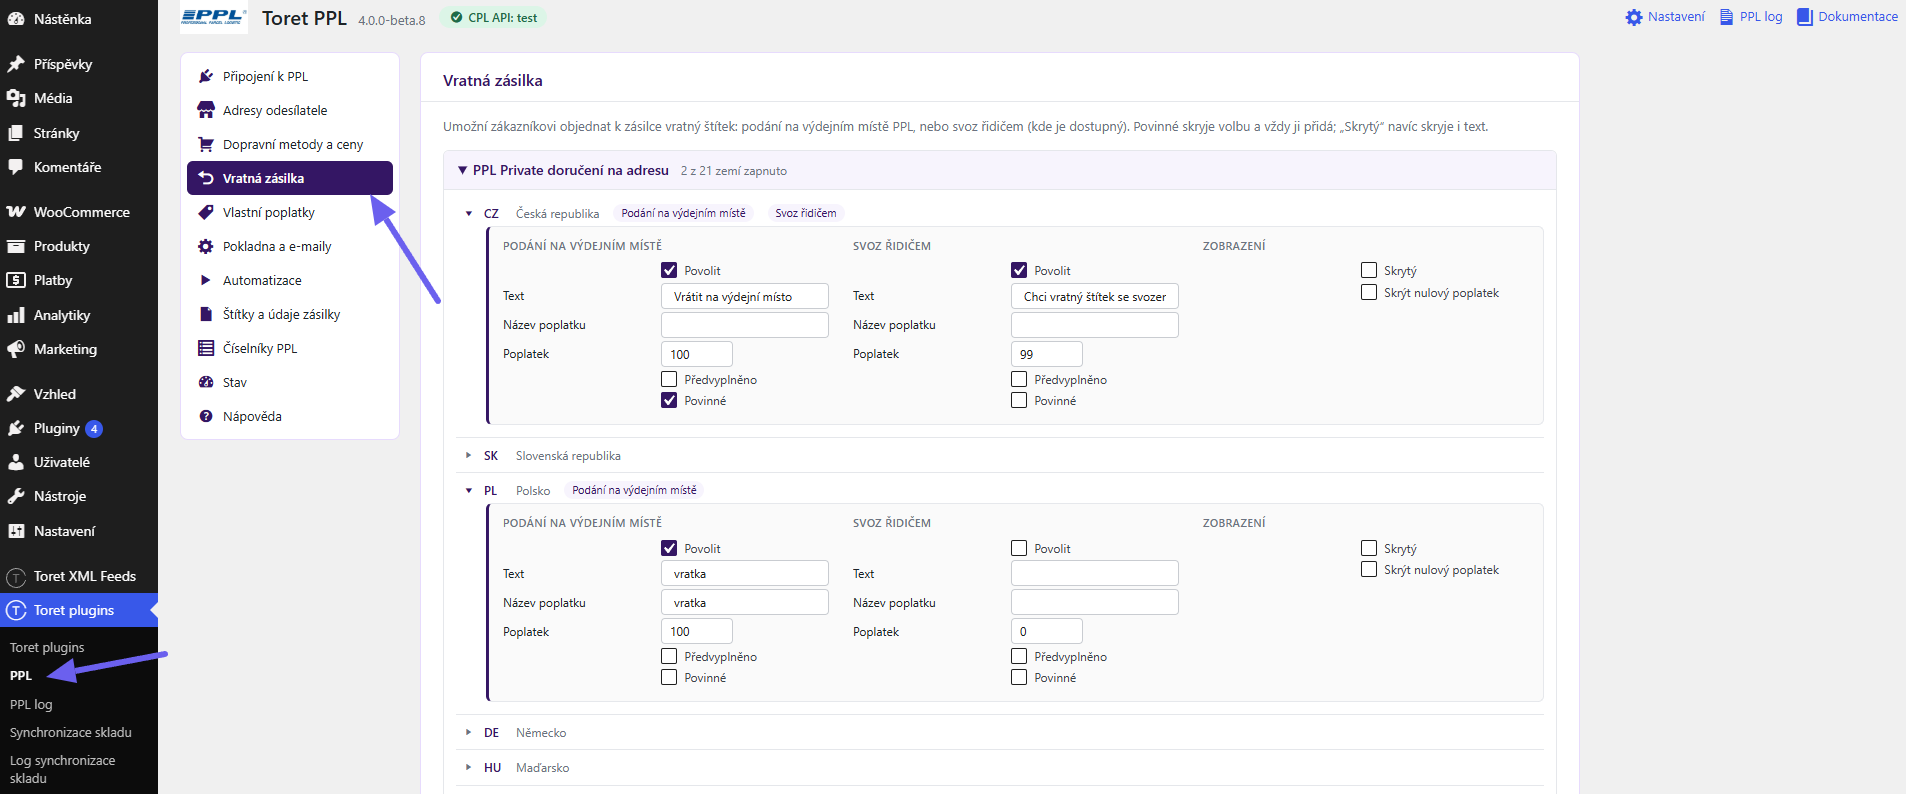This screenshot has height=794, width=1906.
Task: Click the Nástěnka dashboard icon
Action: [x=16, y=19]
